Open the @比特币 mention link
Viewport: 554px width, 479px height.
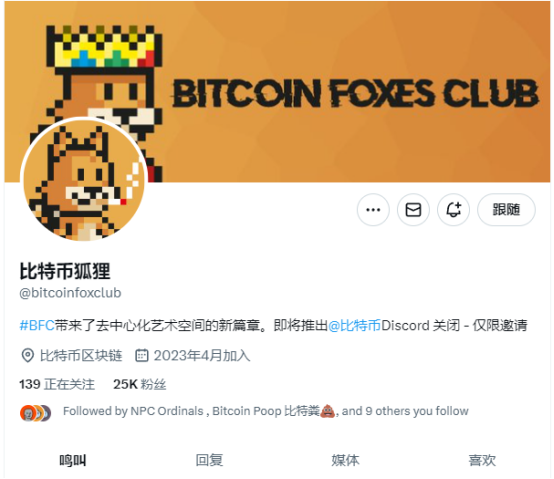pyautogui.click(x=354, y=325)
